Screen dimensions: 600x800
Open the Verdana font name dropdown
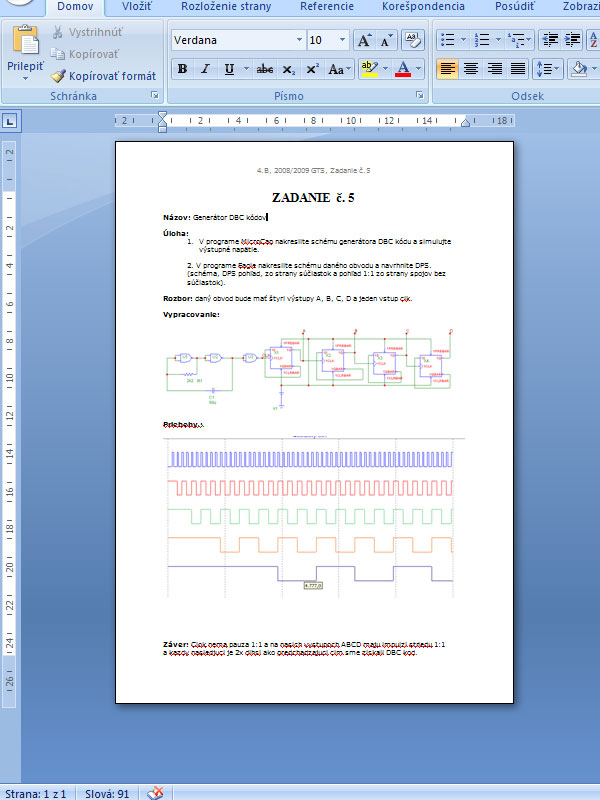tap(299, 40)
